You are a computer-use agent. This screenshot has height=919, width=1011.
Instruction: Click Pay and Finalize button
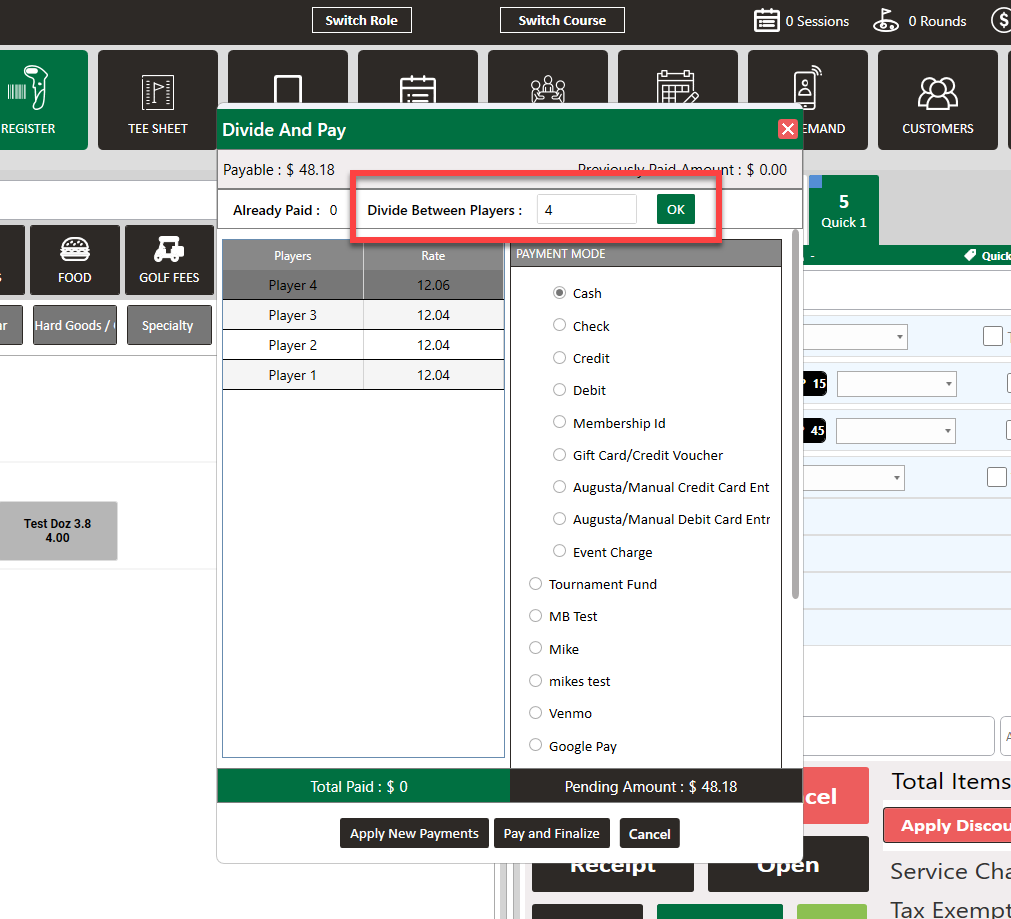pyautogui.click(x=552, y=834)
